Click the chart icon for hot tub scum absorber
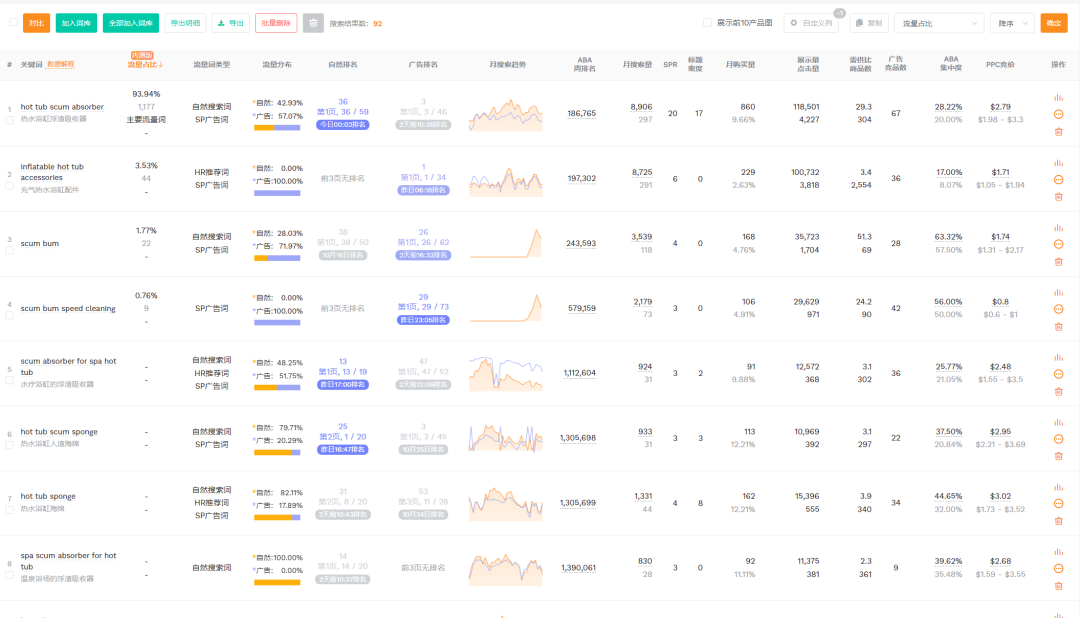 click(1058, 98)
